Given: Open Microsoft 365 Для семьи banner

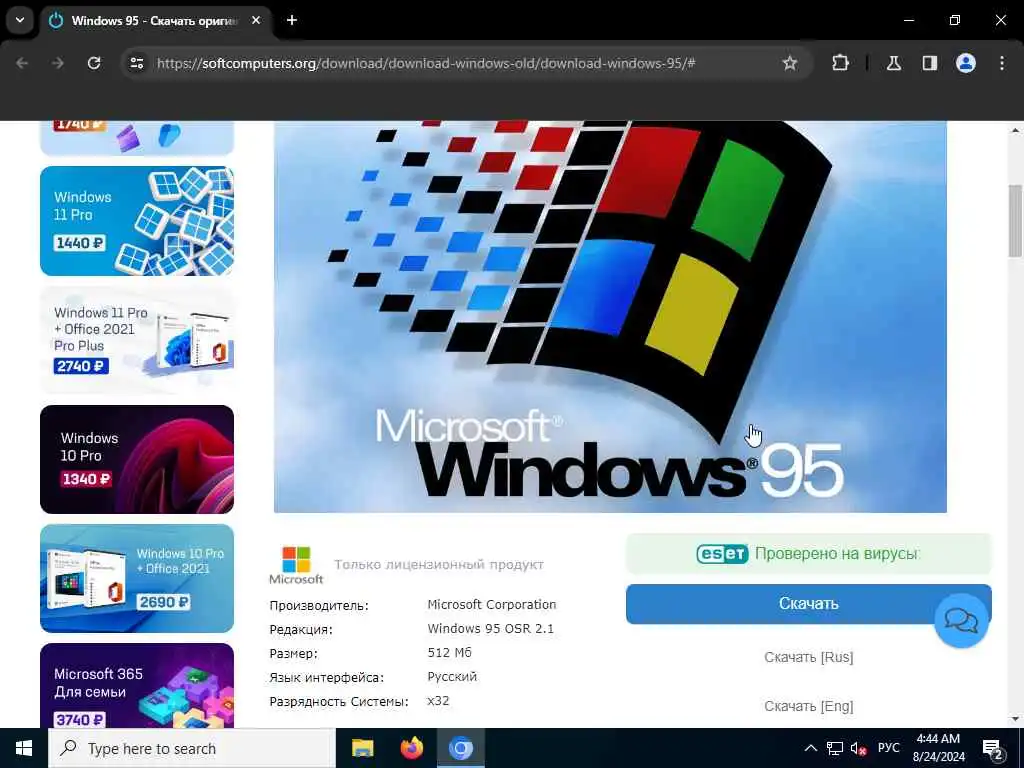Looking at the screenshot, I should point(137,686).
